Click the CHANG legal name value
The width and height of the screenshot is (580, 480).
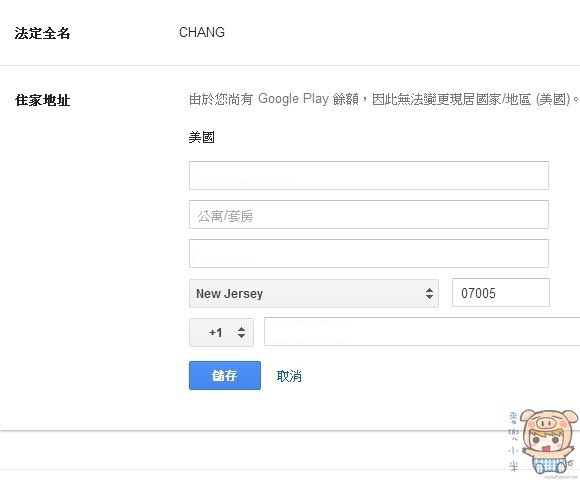pyautogui.click(x=202, y=33)
